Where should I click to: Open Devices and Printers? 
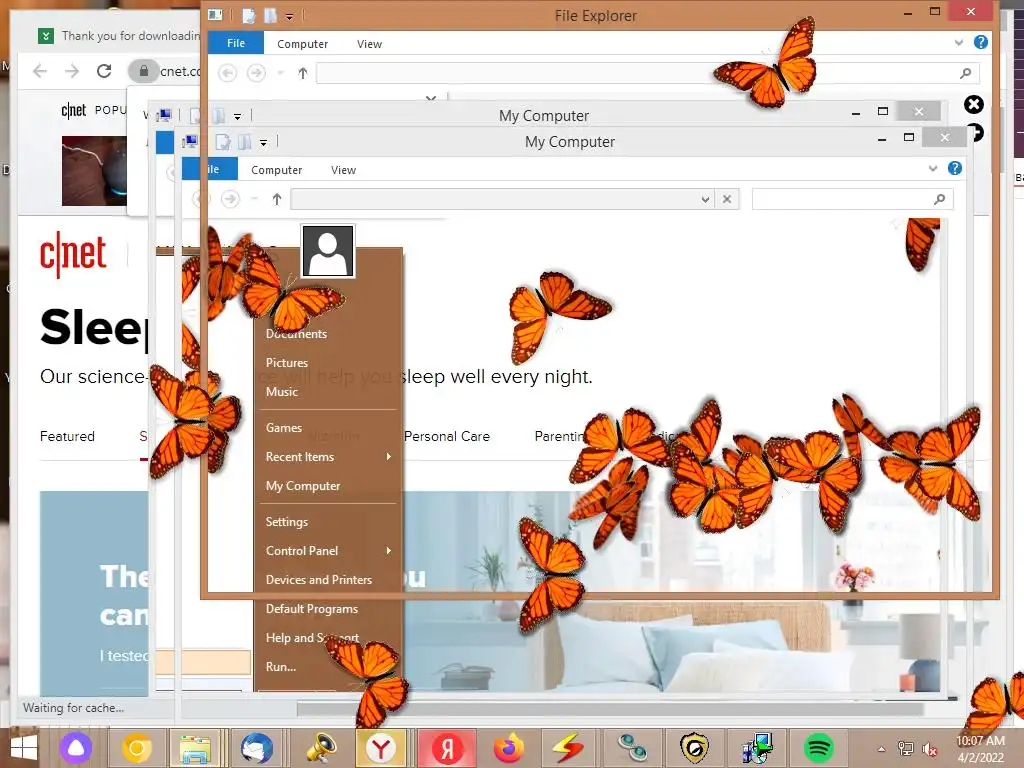click(319, 580)
